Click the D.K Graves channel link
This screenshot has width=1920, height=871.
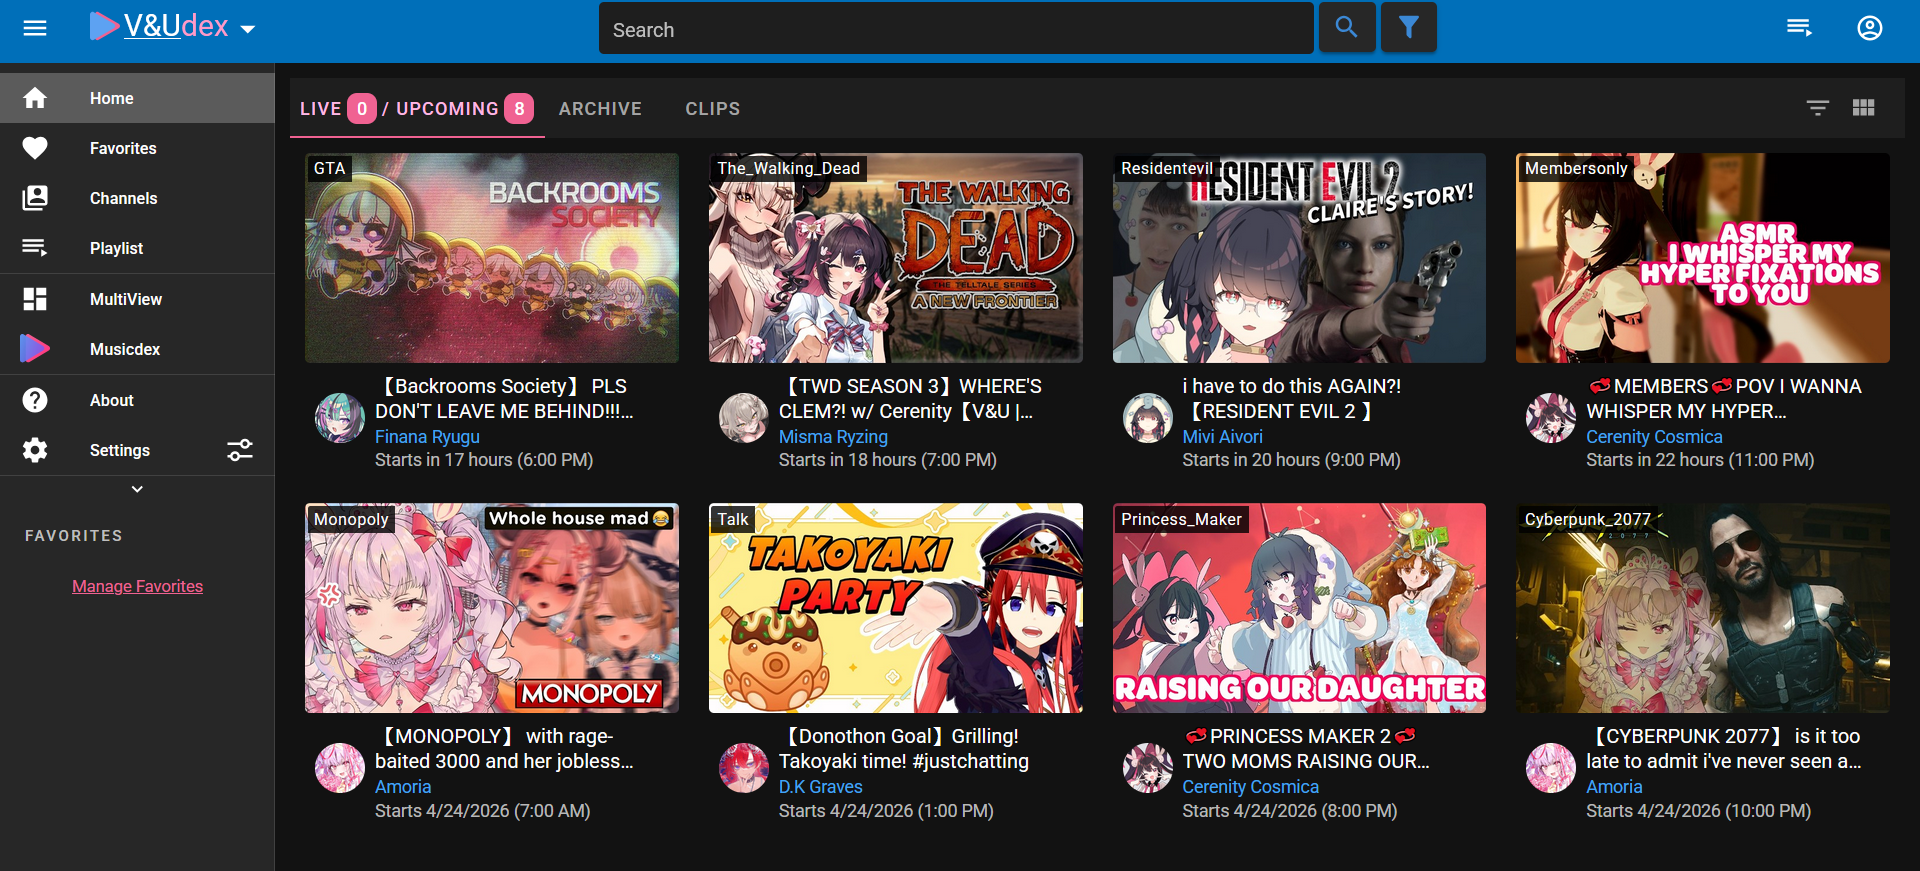(x=820, y=787)
